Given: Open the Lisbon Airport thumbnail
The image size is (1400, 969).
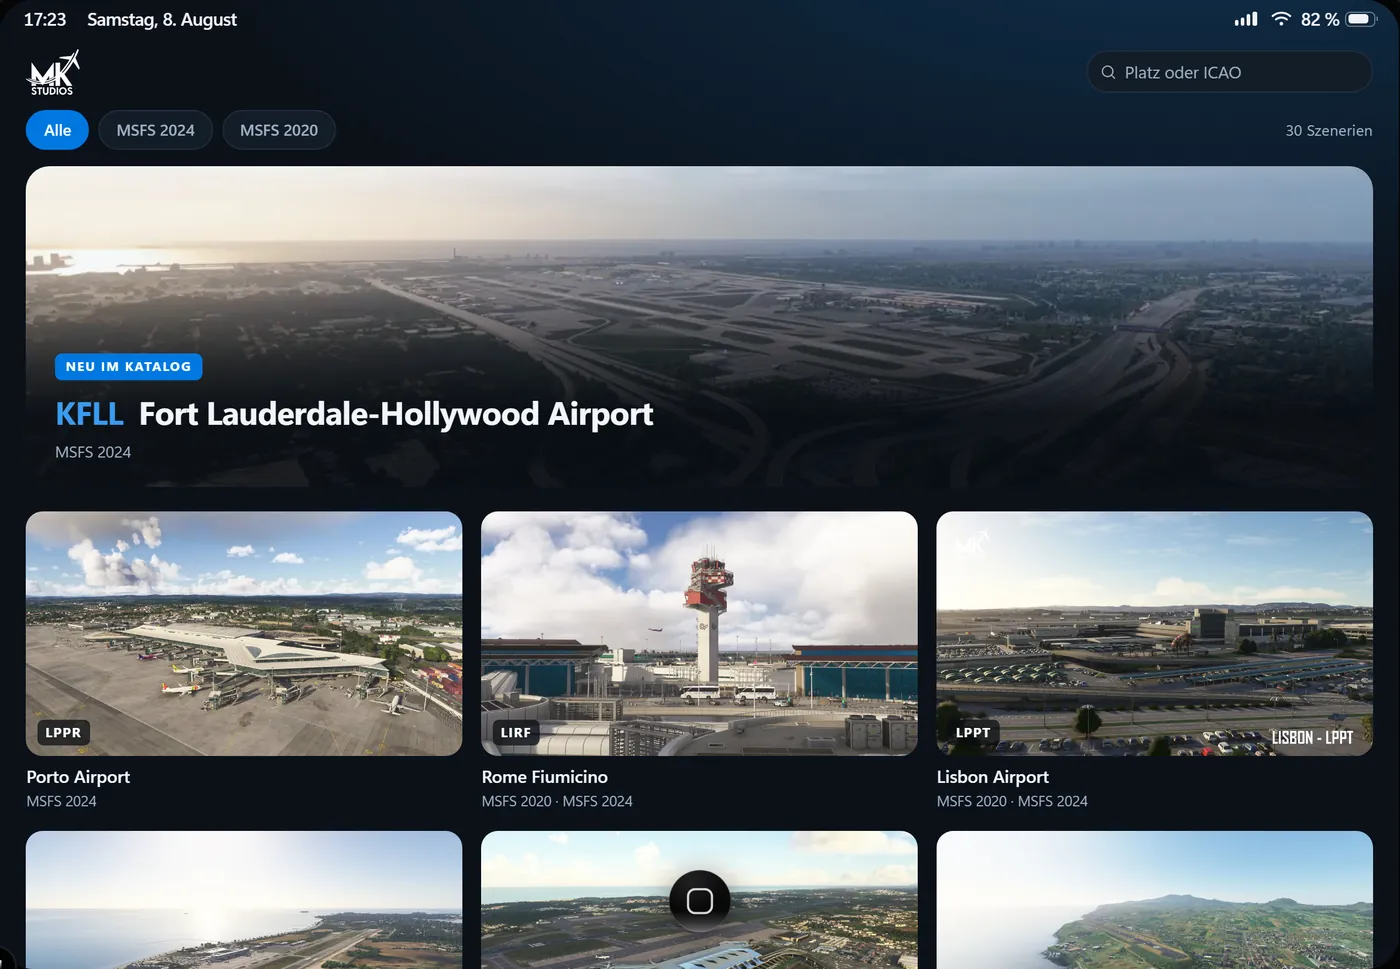Looking at the screenshot, I should click(x=1154, y=634).
